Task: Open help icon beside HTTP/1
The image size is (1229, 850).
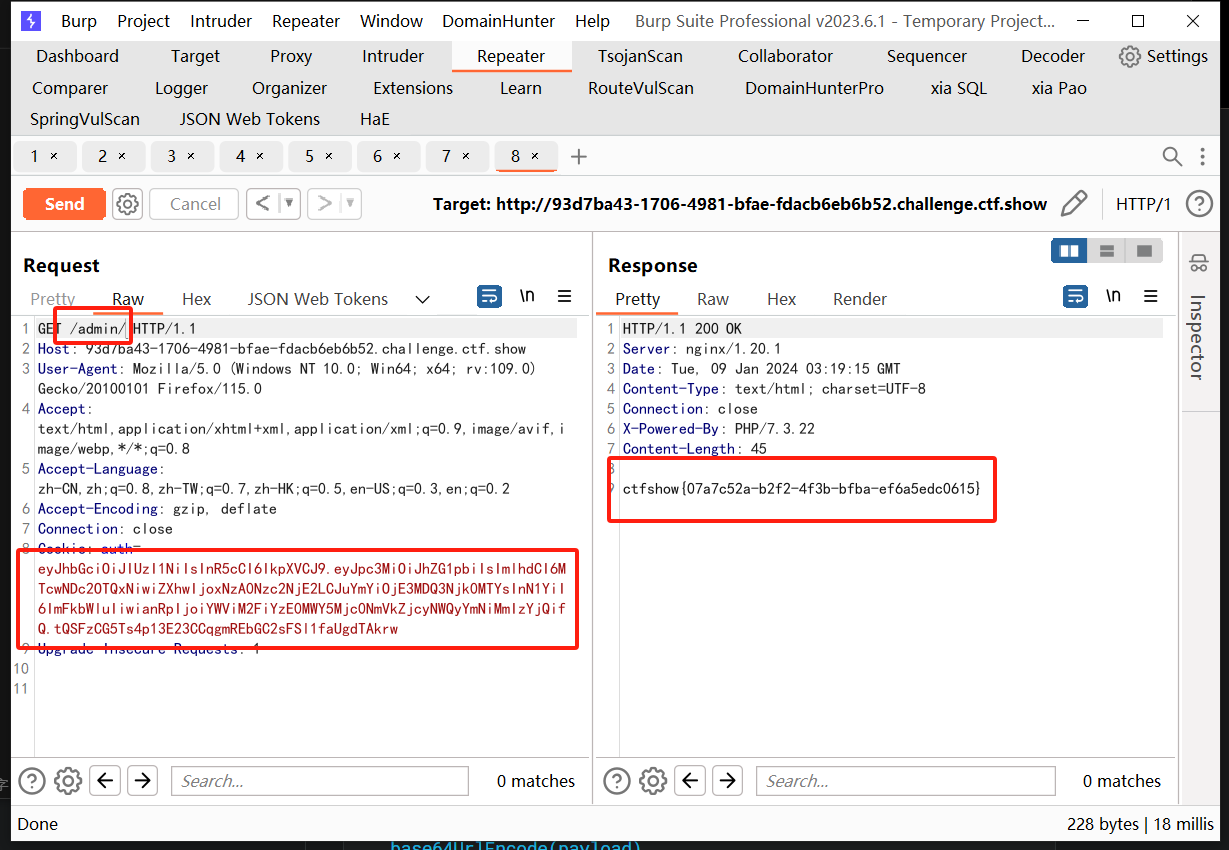Action: (1199, 204)
